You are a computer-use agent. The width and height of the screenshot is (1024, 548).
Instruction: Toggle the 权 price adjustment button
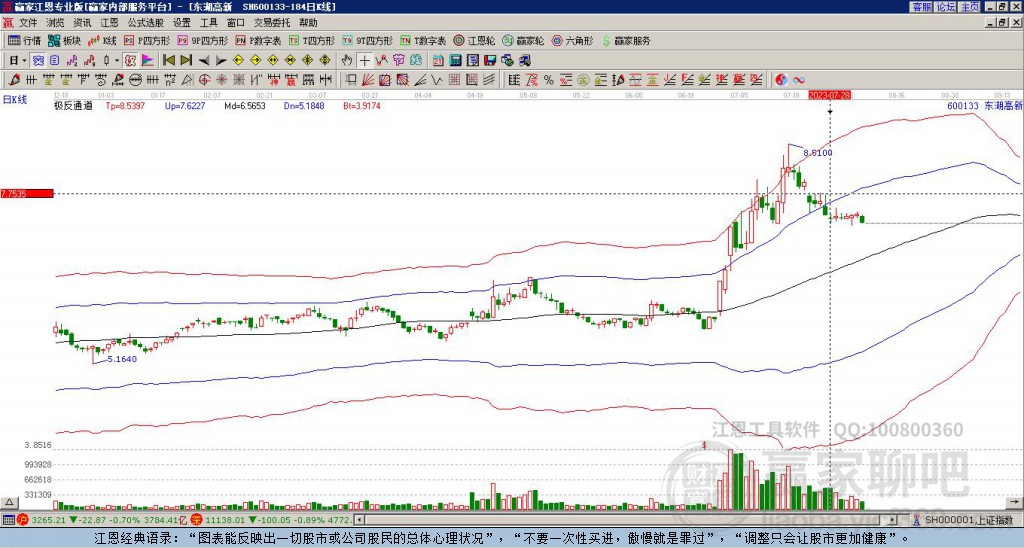point(130,61)
